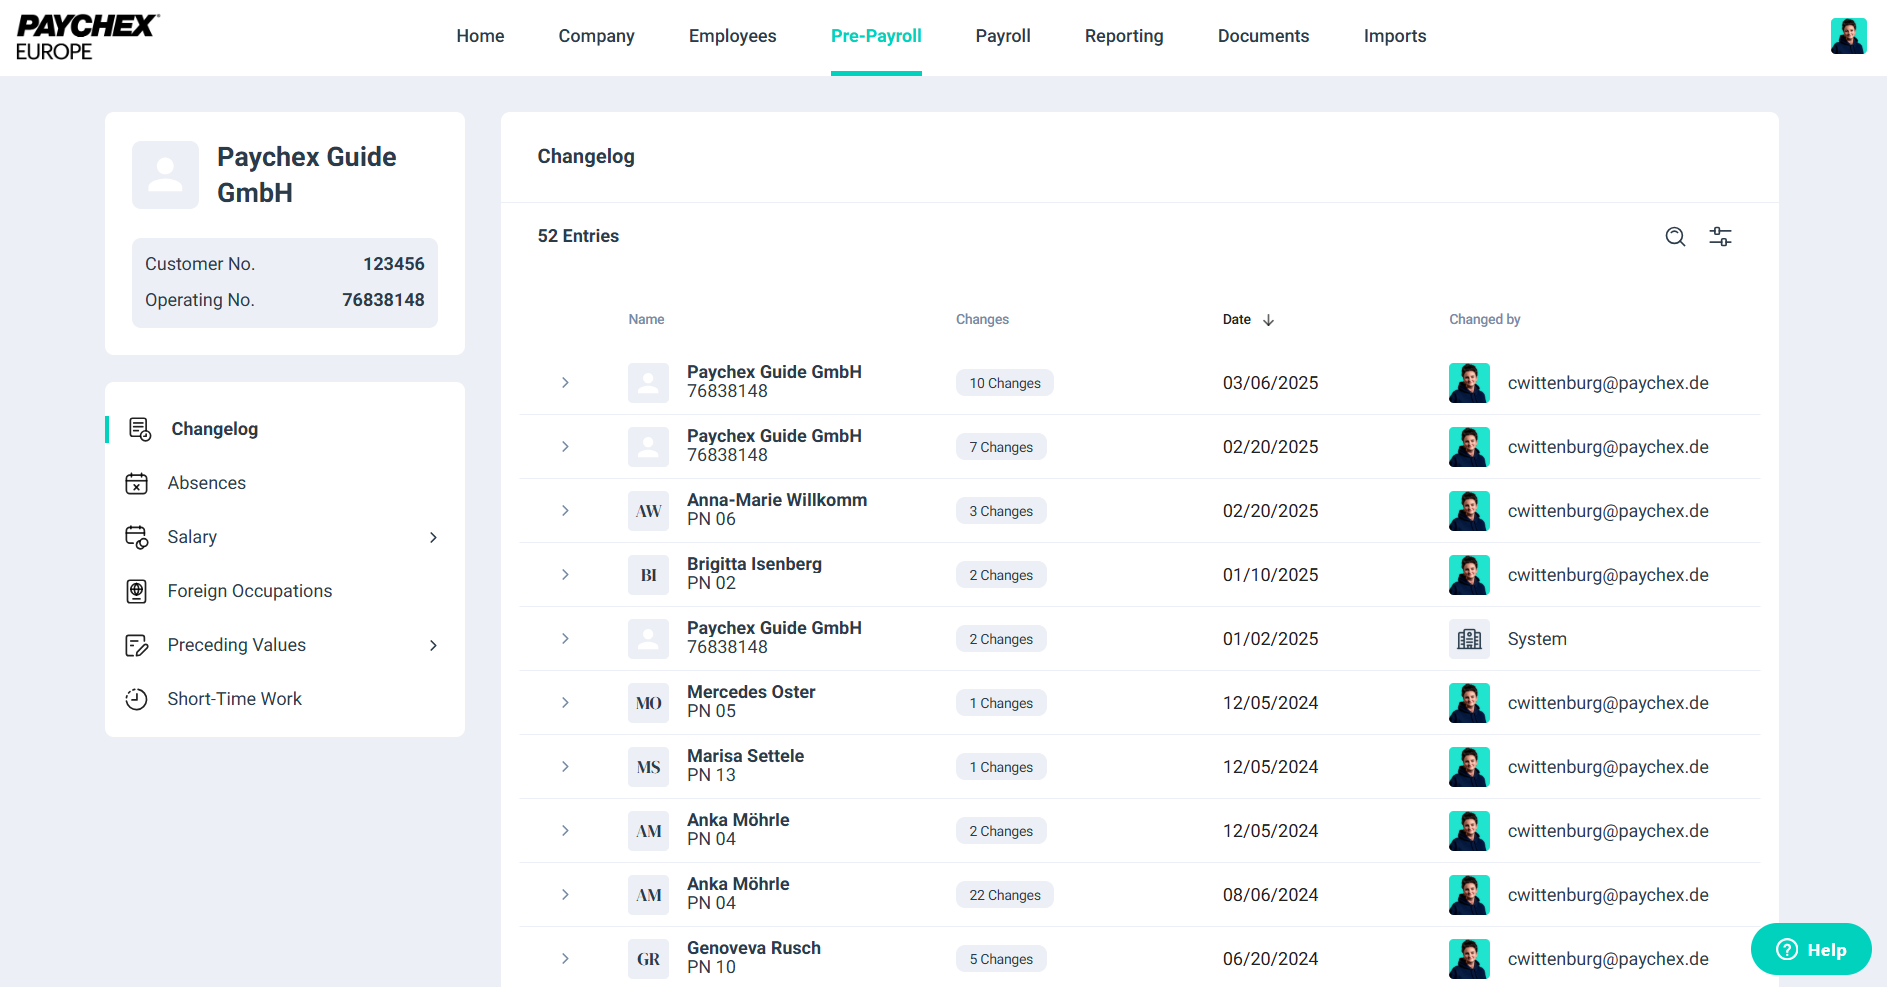Click the Short-Time Work clock icon
1887x987 pixels.
coord(137,700)
